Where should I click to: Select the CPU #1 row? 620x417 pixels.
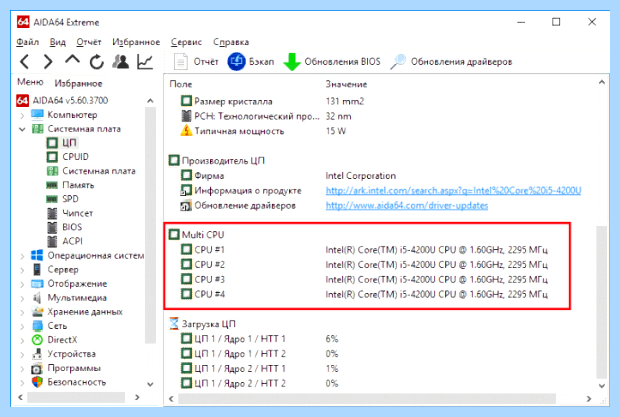(364, 250)
